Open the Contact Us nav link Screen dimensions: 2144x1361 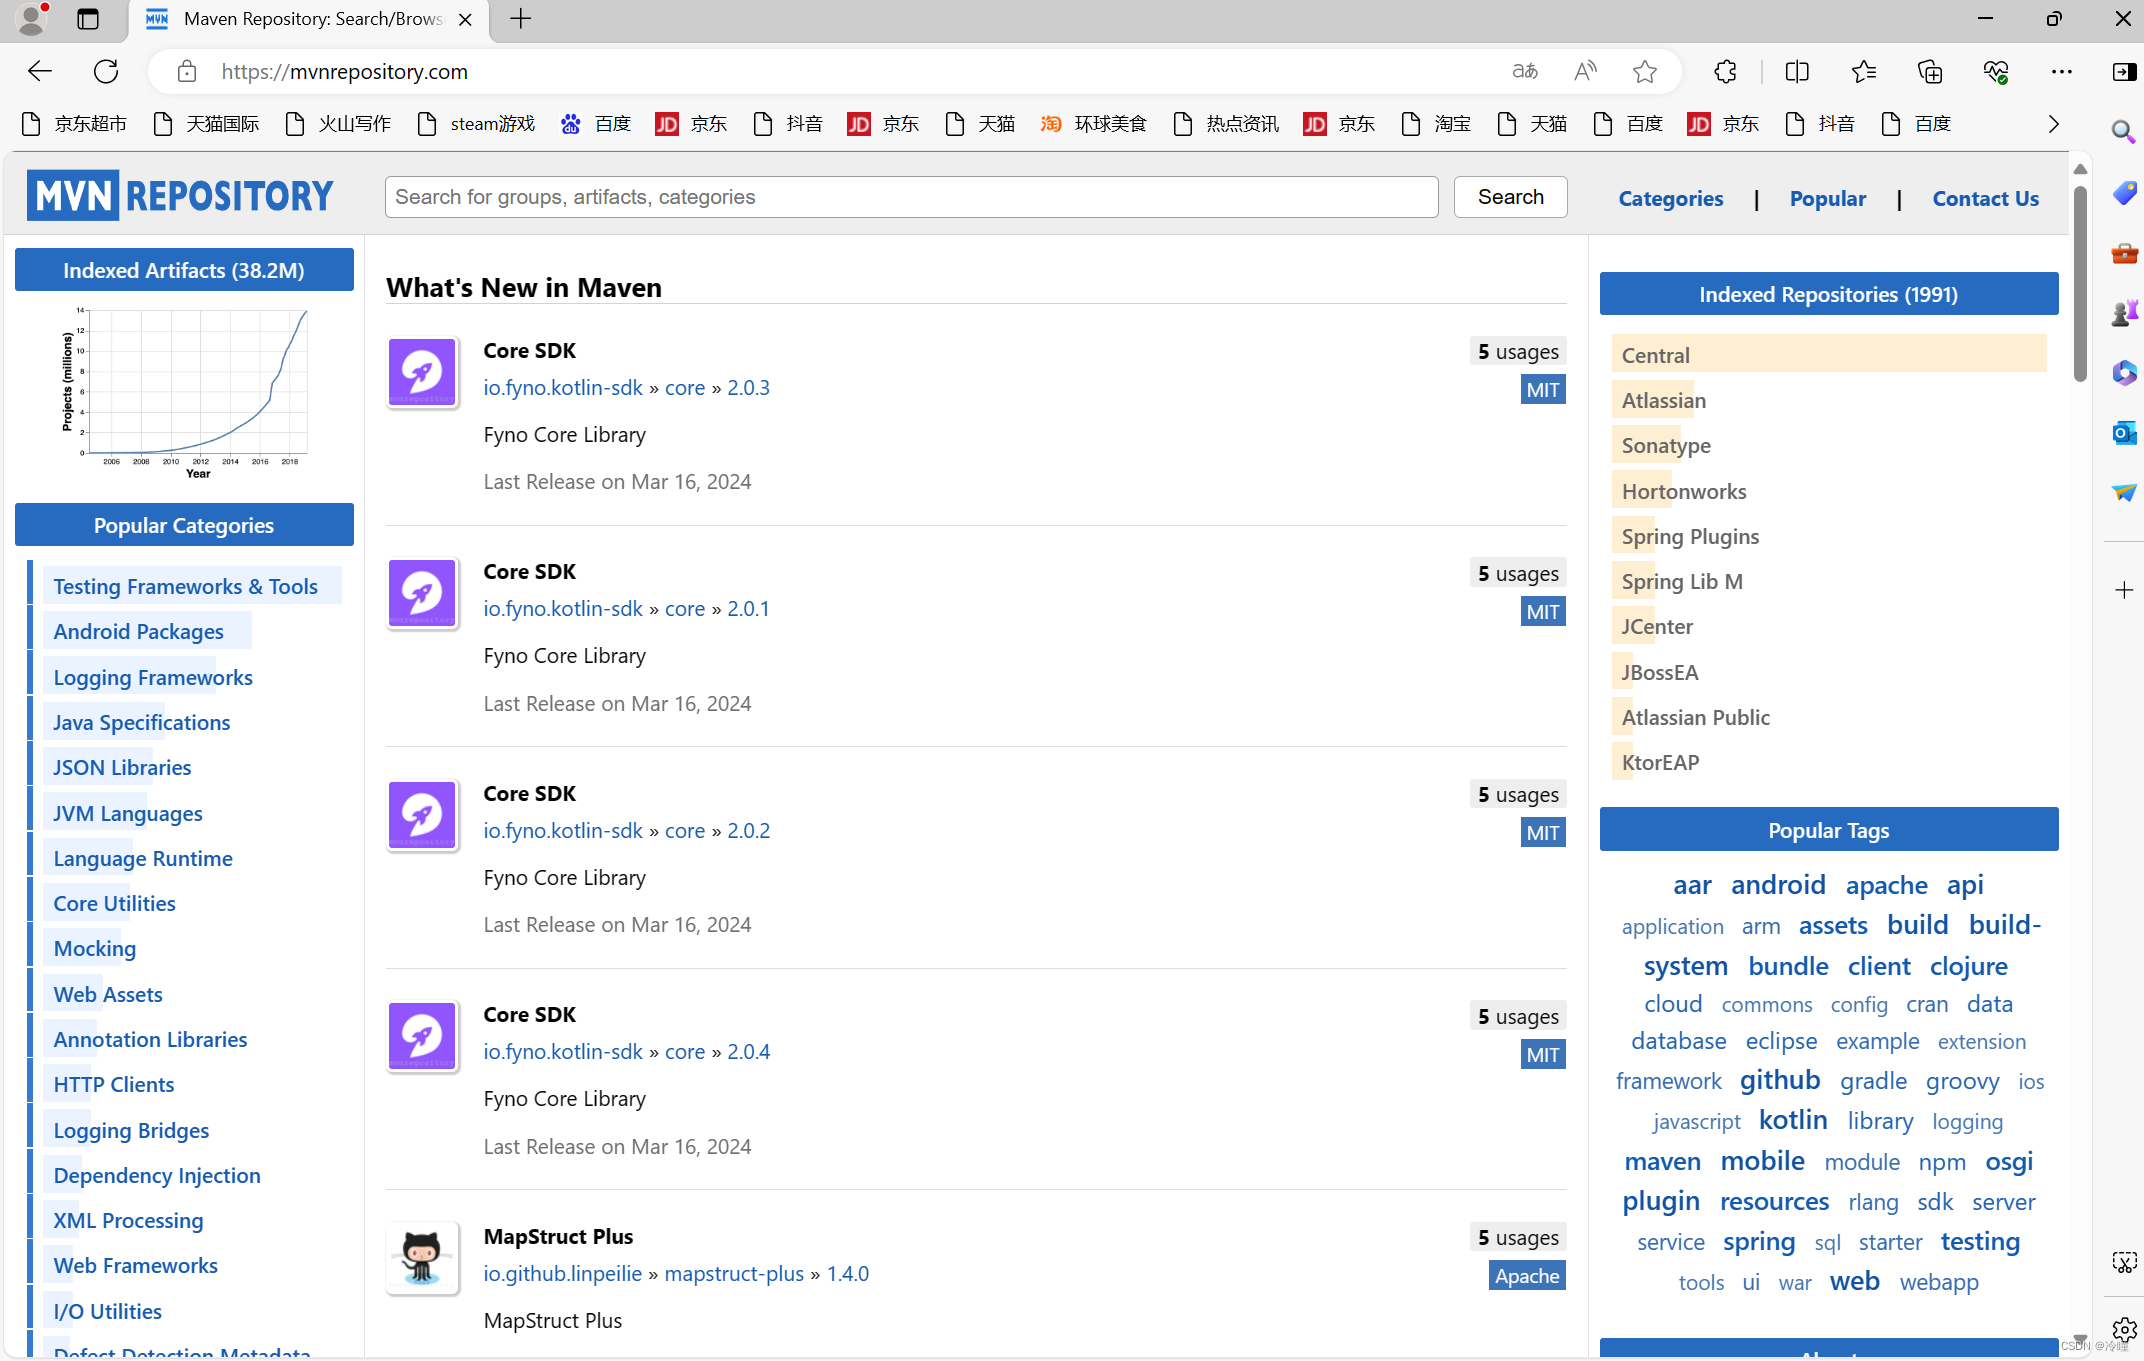(x=1985, y=198)
